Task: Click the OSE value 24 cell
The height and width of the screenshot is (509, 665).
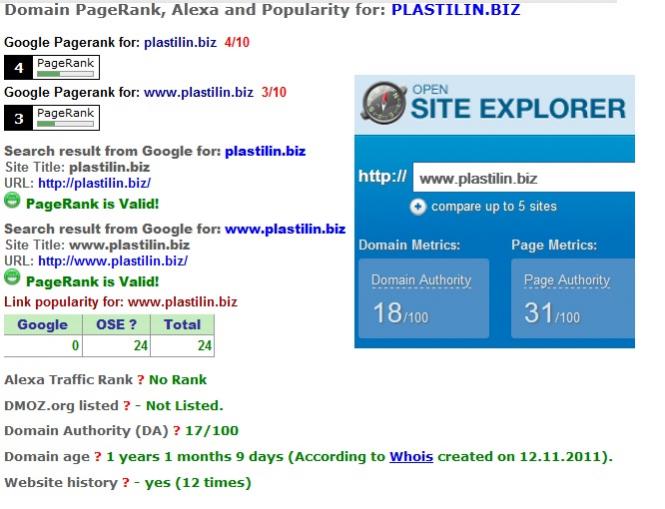Action: click(116, 346)
